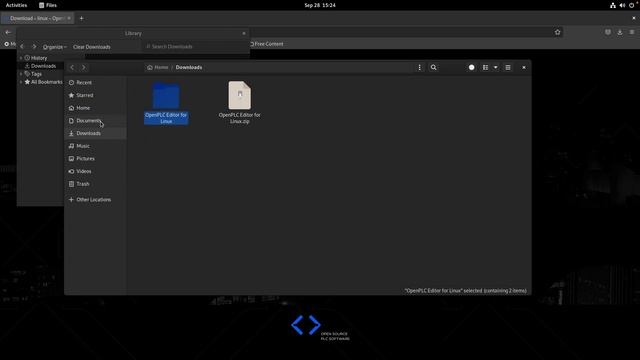Go forward in the Files window
Screen dimensions: 640x360
coord(84,67)
